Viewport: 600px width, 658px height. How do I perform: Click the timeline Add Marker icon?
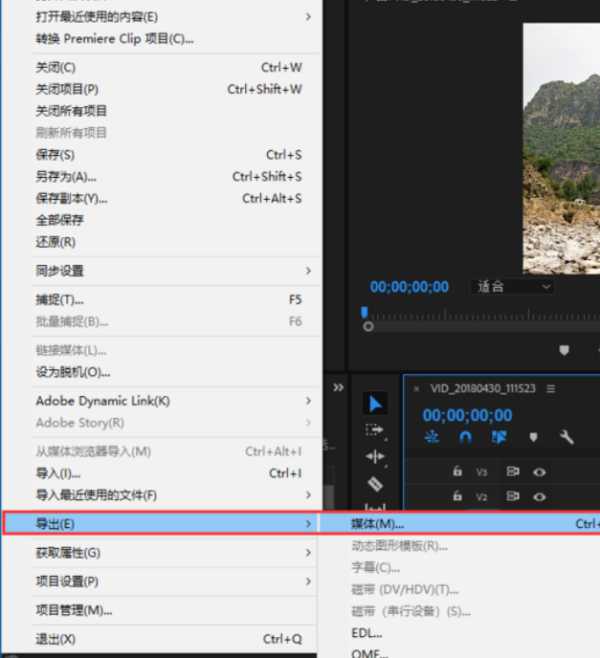533,437
